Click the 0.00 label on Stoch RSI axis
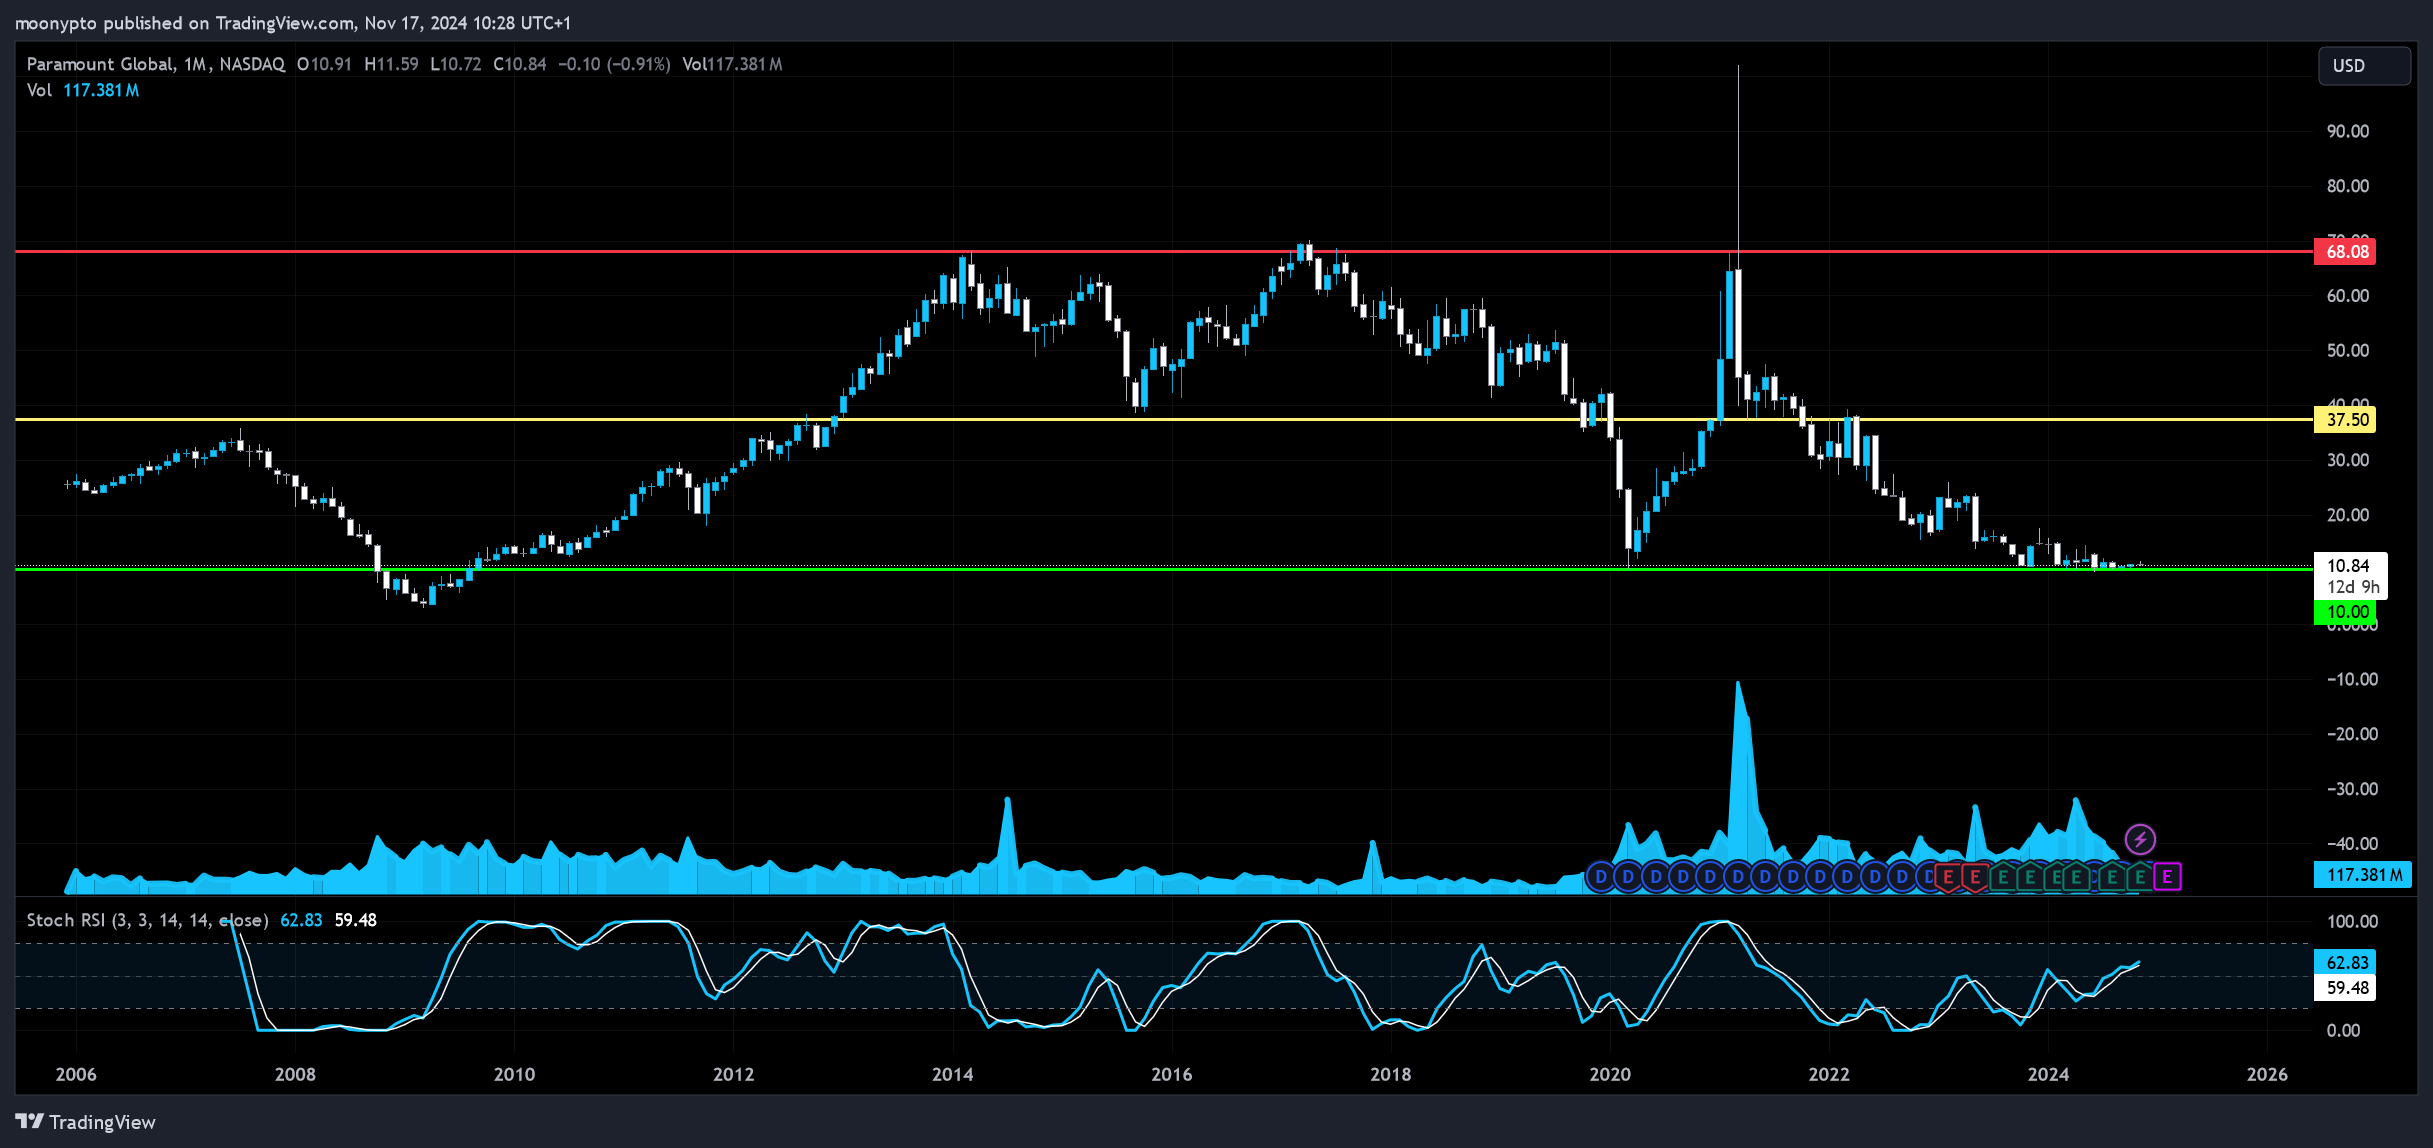This screenshot has height=1148, width=2433. (2343, 1031)
